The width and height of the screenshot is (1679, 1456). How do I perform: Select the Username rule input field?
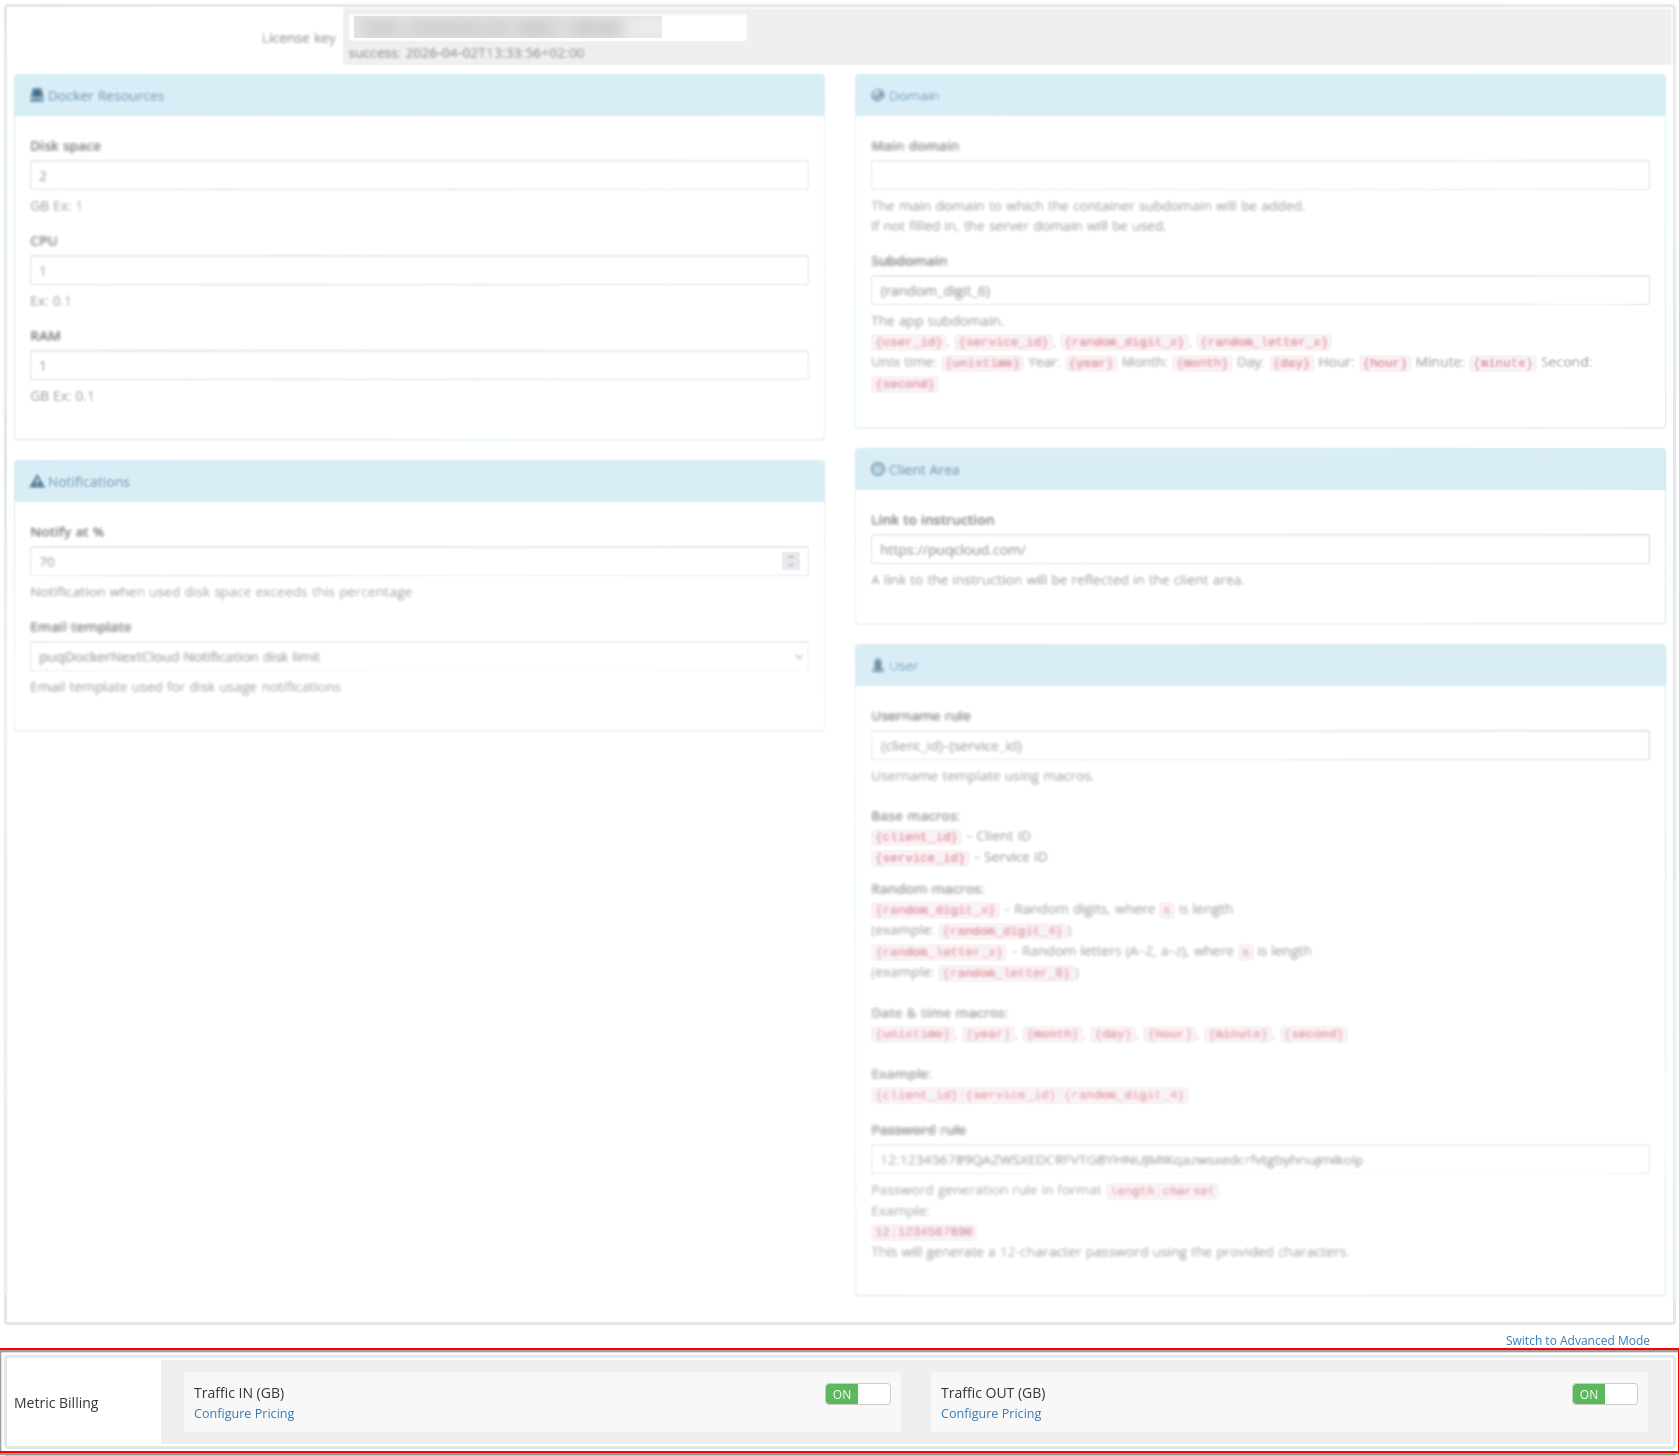point(1259,745)
